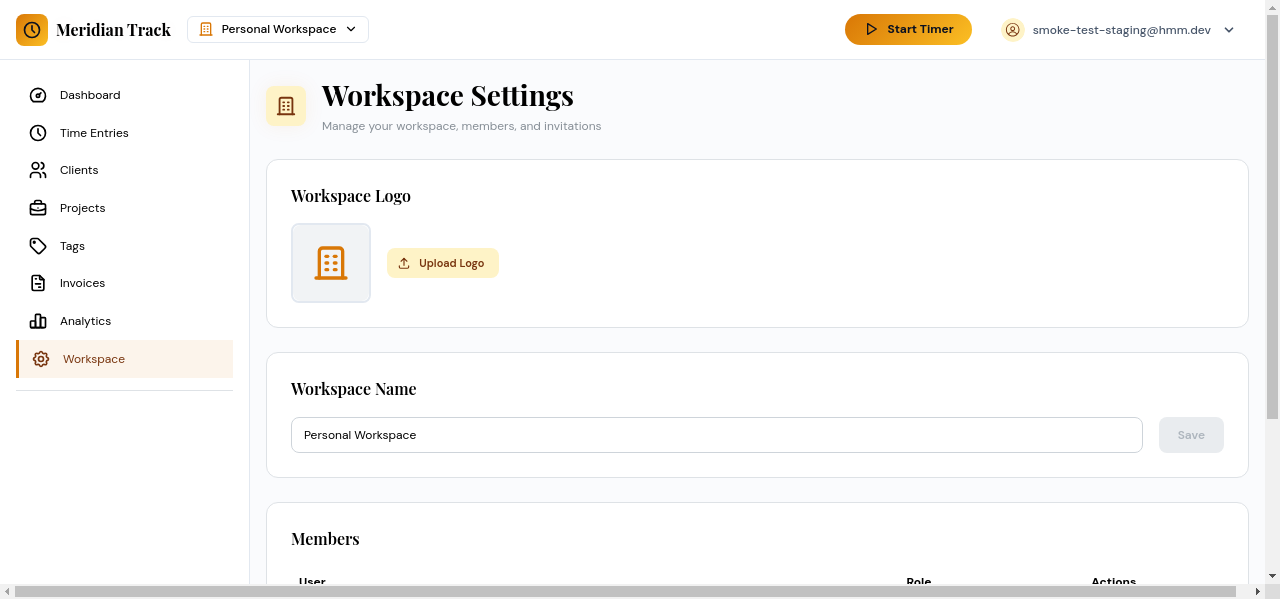The image size is (1280, 599).
Task: Open the Personal Workspace switcher dropdown
Action: tap(277, 29)
